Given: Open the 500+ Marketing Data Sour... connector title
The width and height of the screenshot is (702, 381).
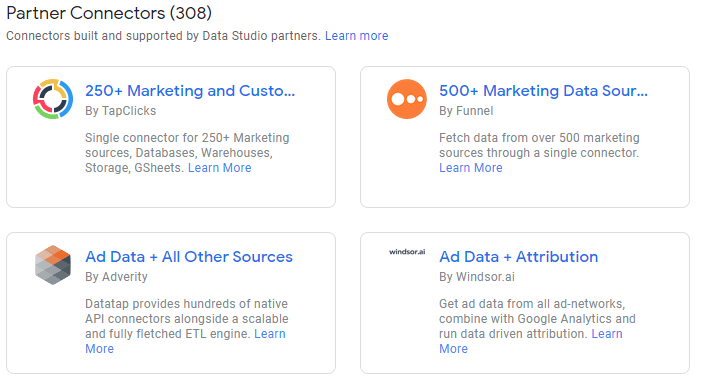Looking at the screenshot, I should point(543,91).
